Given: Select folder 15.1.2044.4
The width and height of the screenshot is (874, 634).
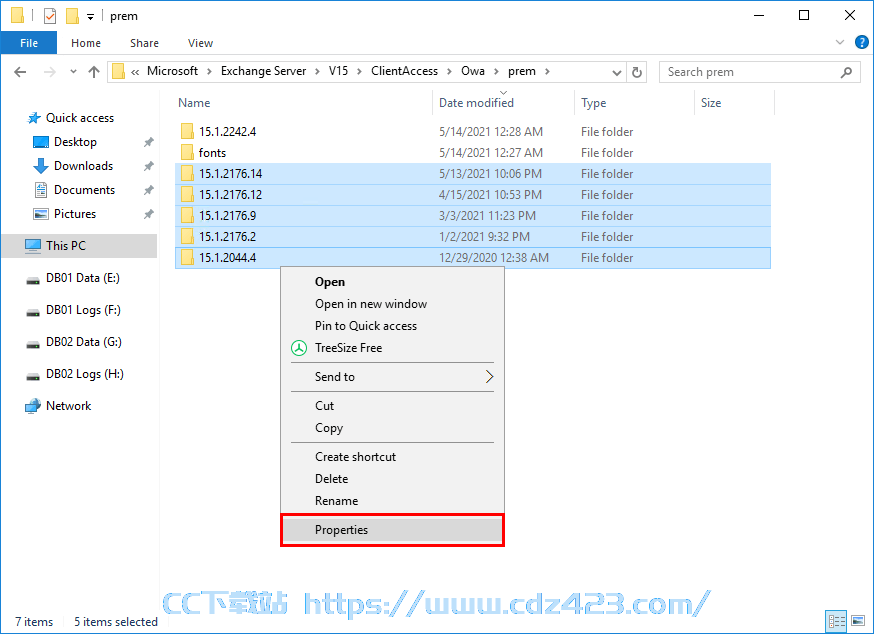Looking at the screenshot, I should [473, 258].
